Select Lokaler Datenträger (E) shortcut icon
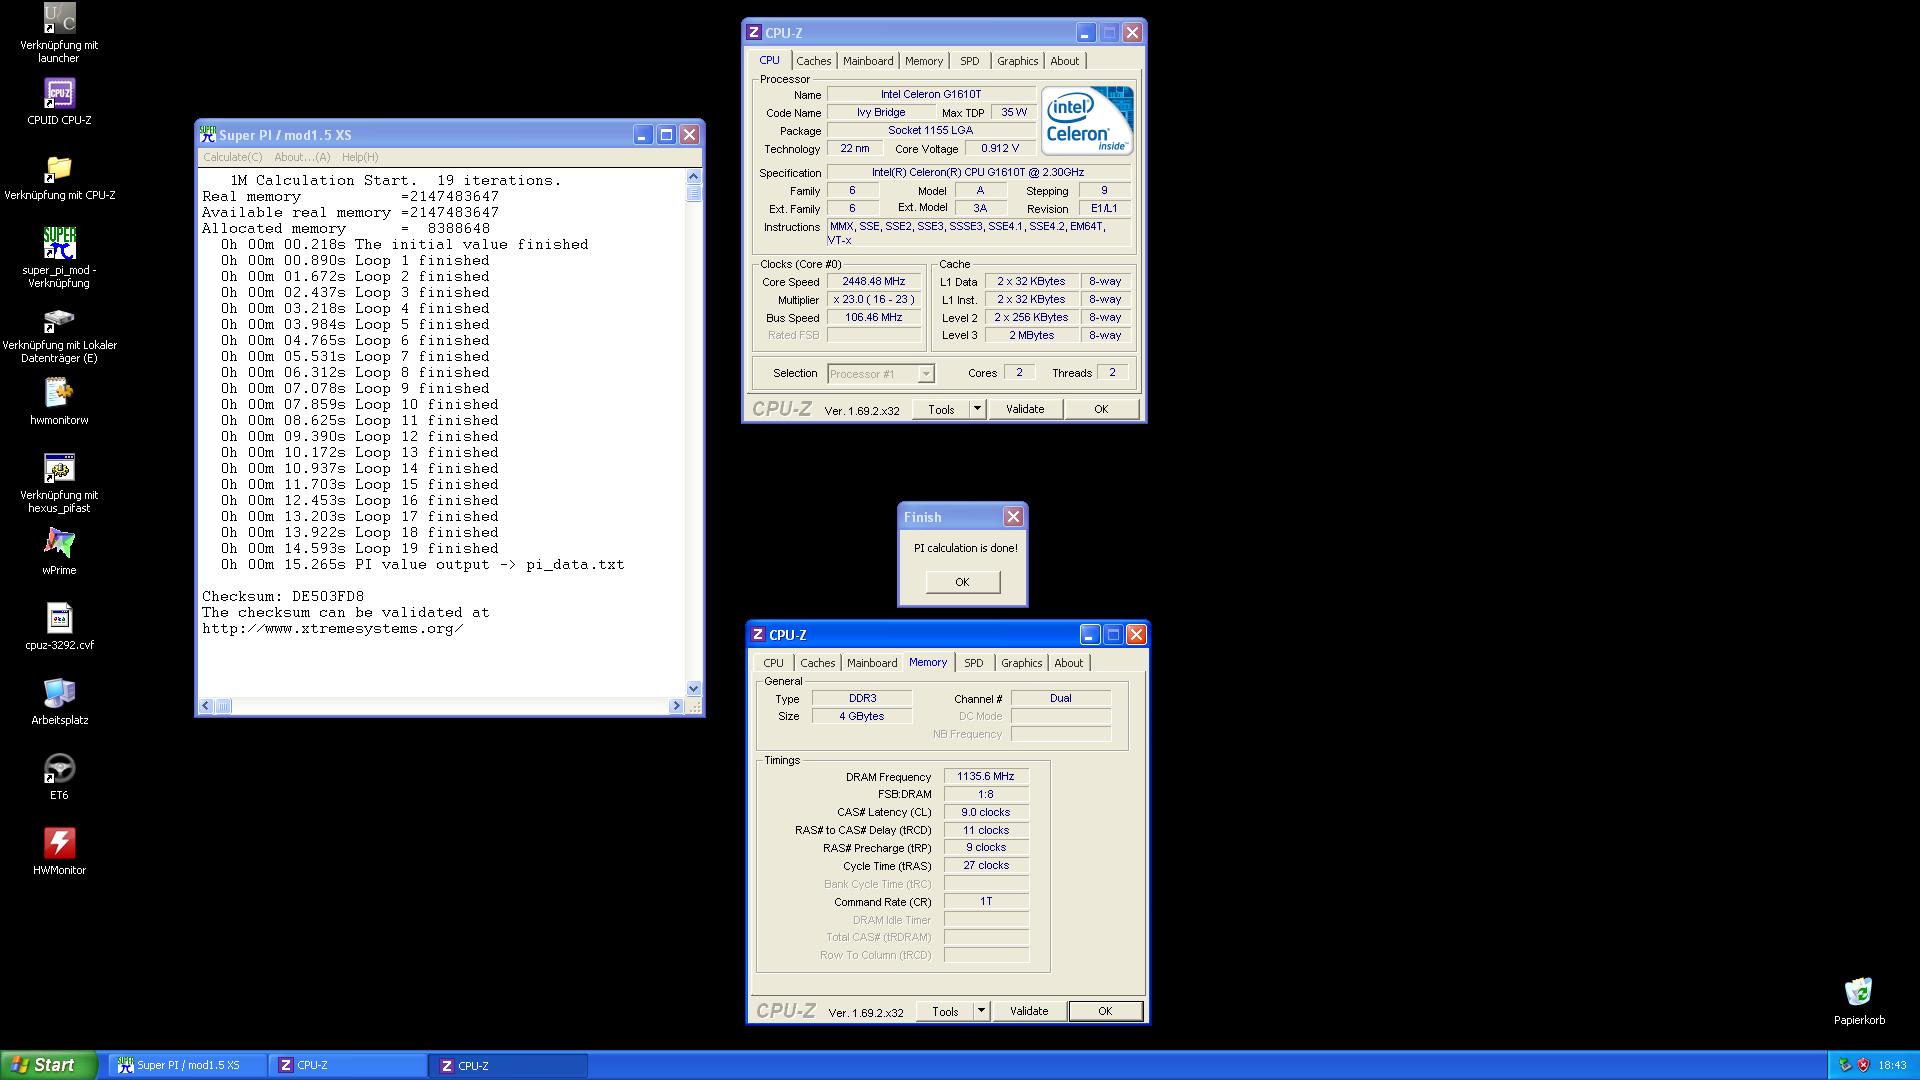This screenshot has height=1080, width=1920. 59,319
